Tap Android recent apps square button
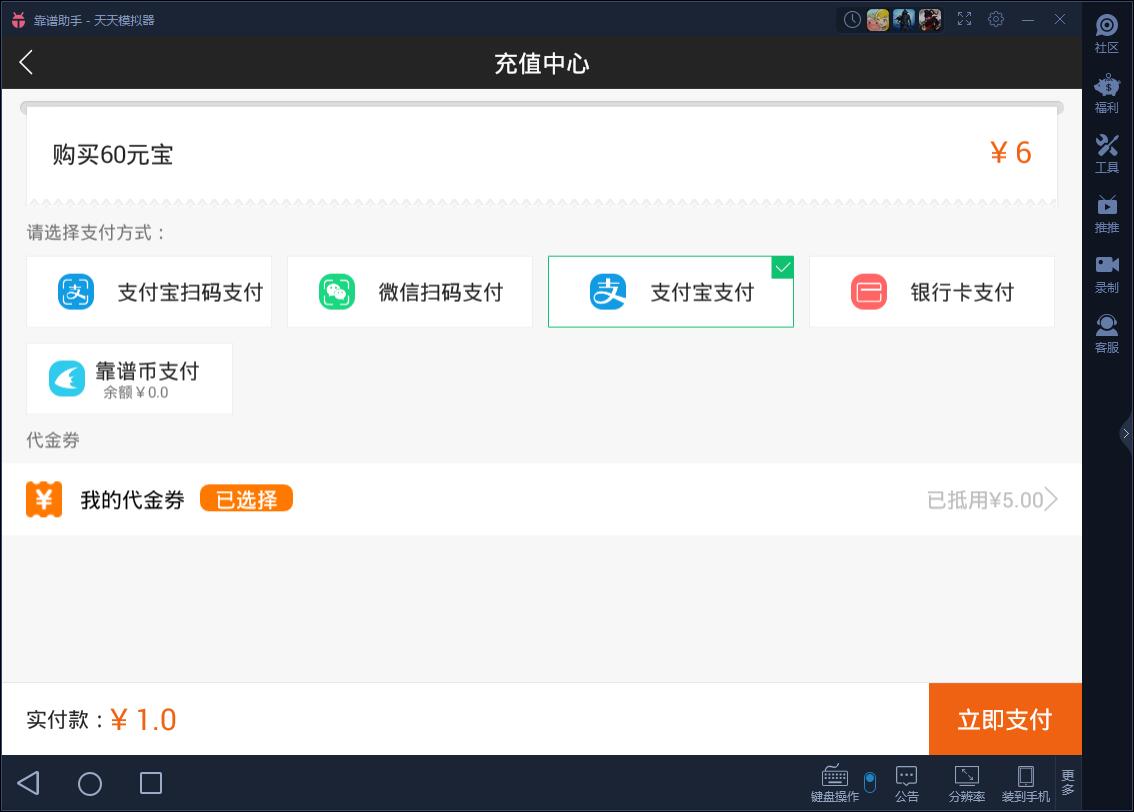 click(150, 783)
